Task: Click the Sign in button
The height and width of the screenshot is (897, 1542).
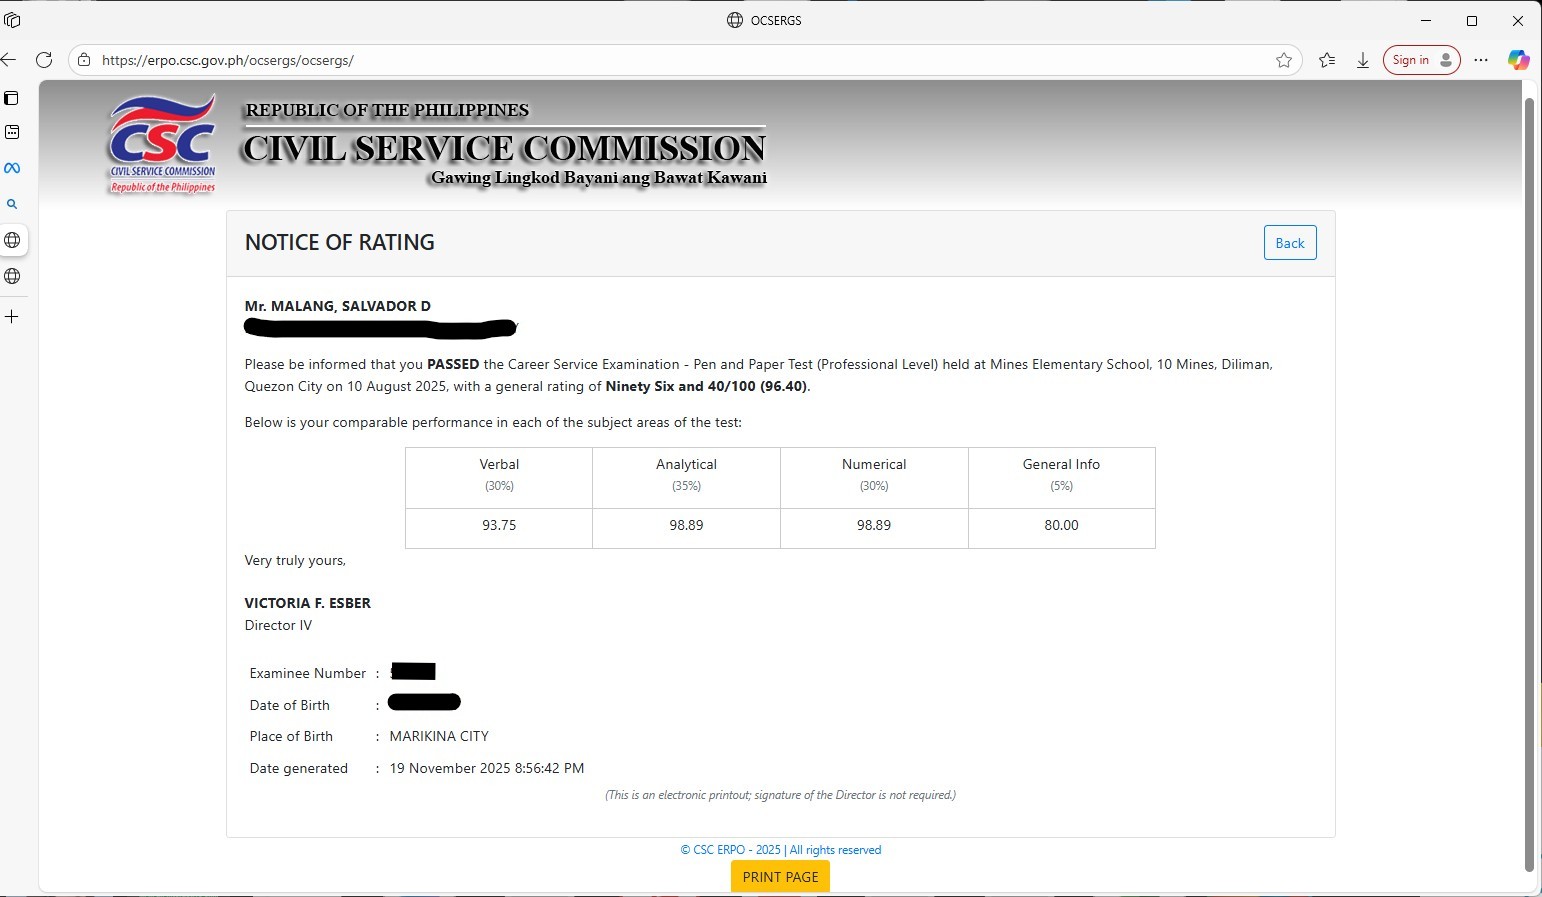Action: tap(1421, 60)
